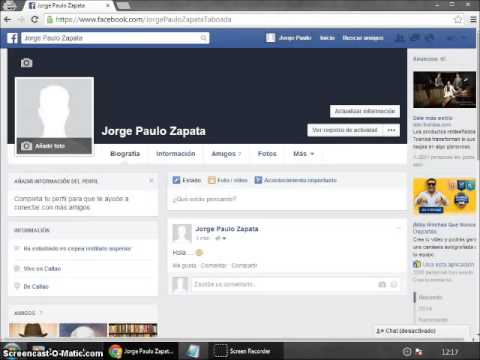Click Chrome taskbar item Jorge Paulo Zapat...
The width and height of the screenshot is (480, 360).
[143, 351]
